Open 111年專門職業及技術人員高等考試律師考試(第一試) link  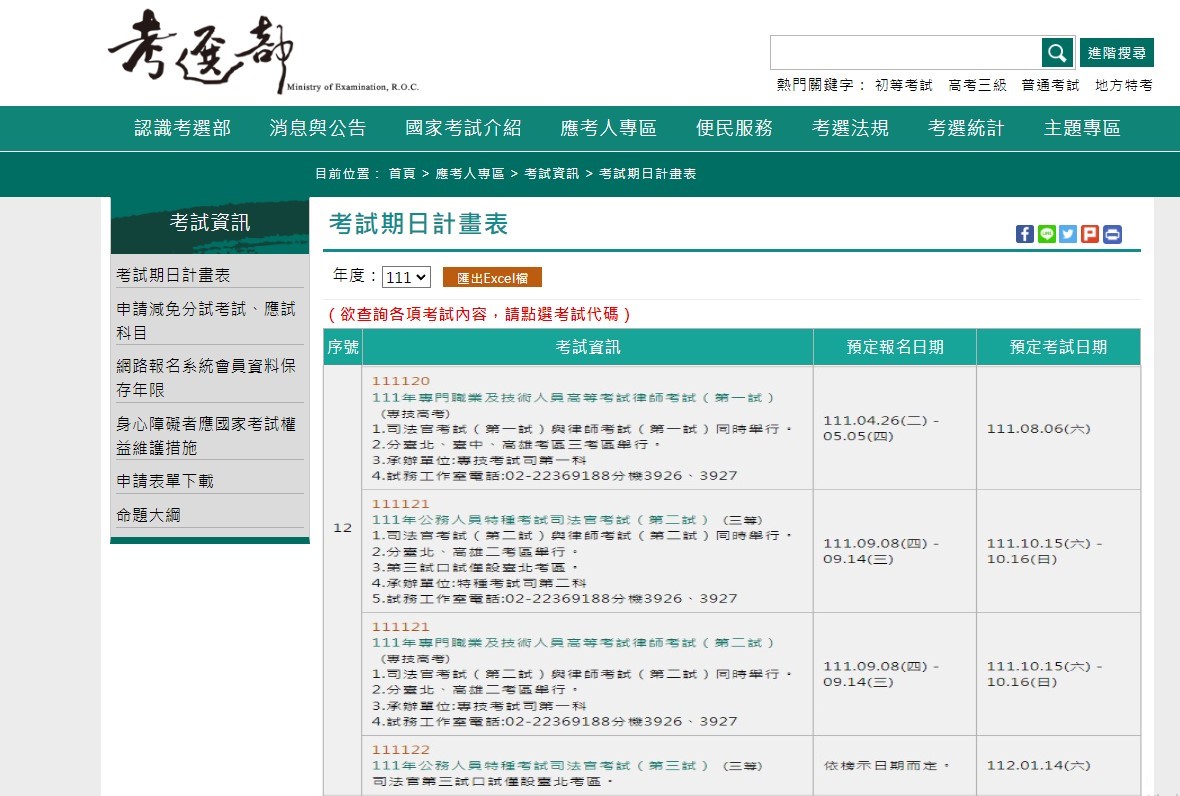click(x=573, y=397)
